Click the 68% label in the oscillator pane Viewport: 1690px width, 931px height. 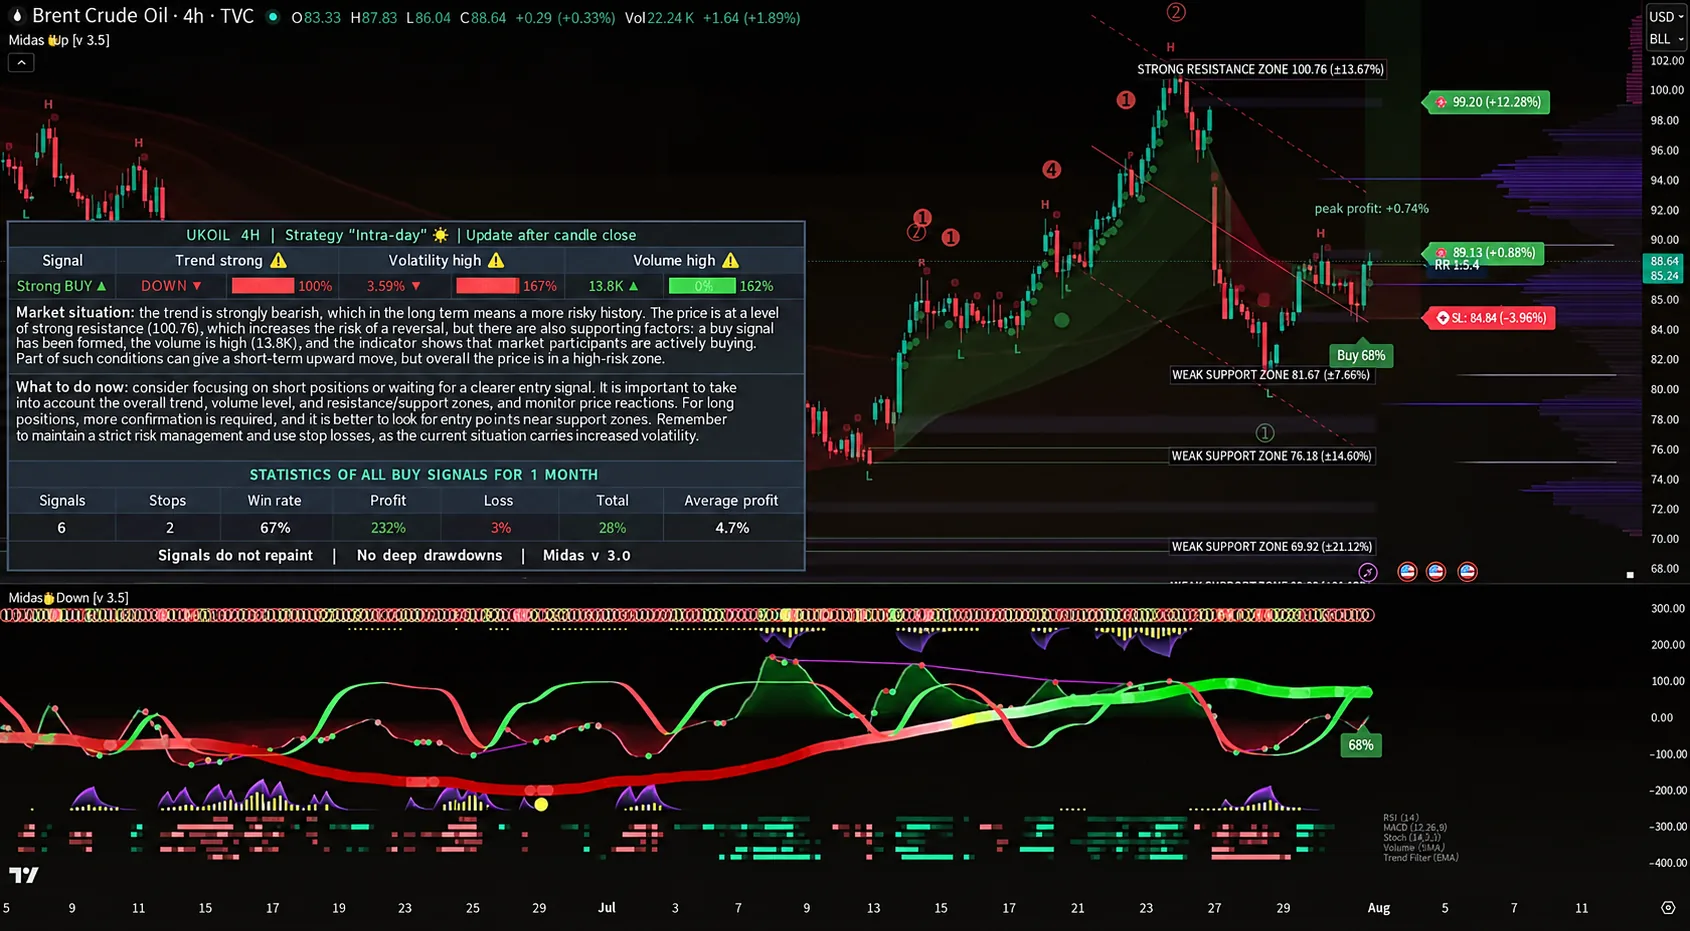pos(1361,745)
